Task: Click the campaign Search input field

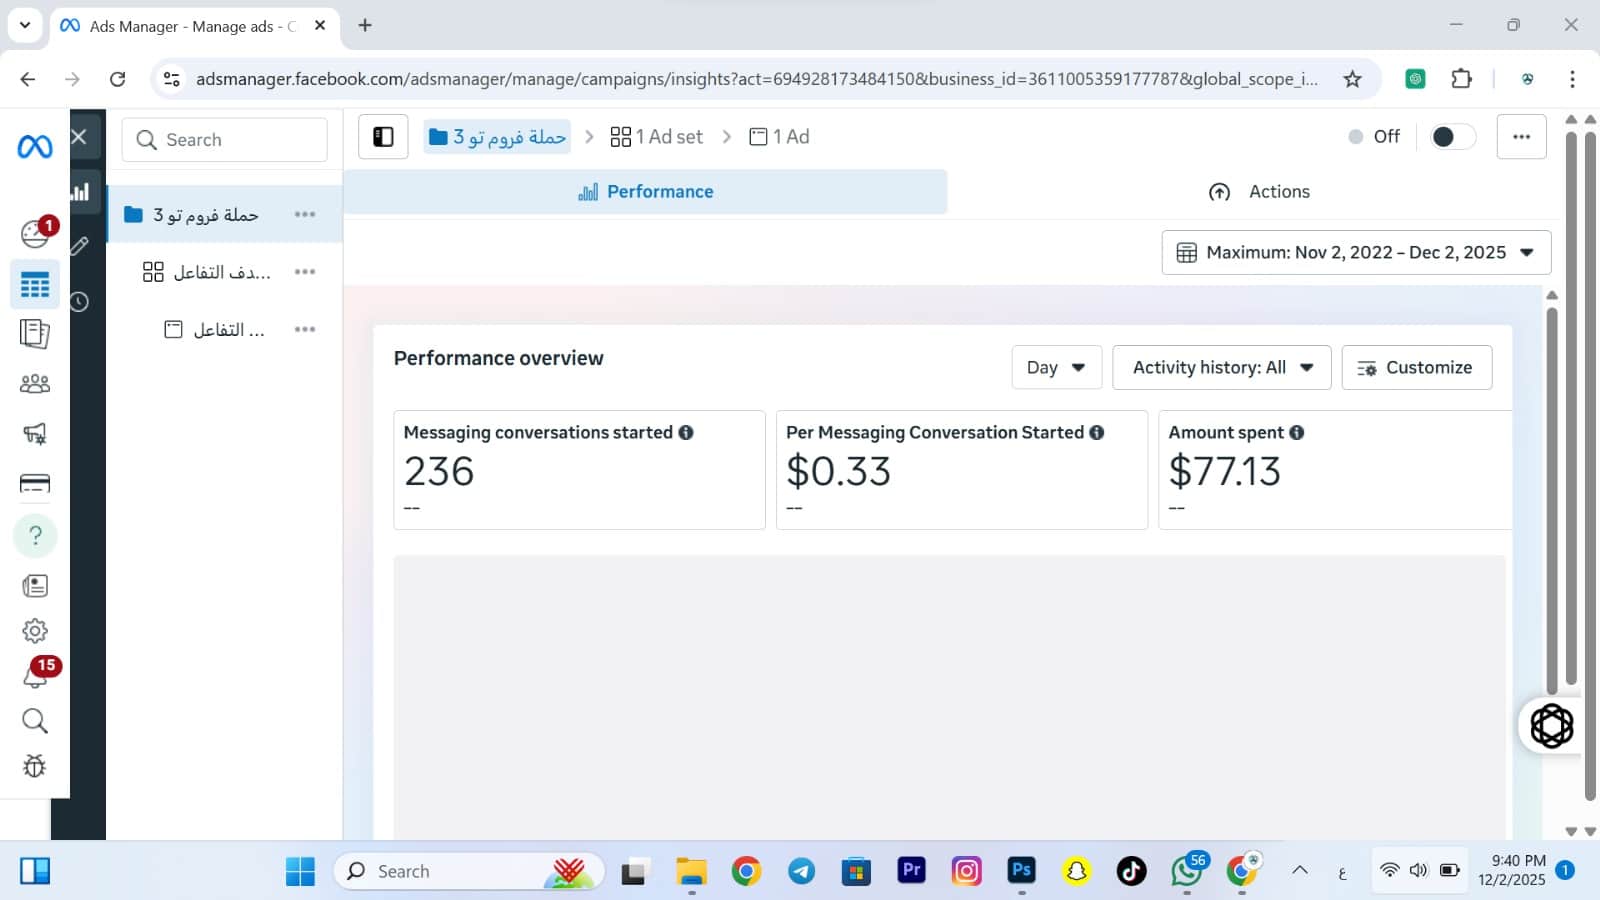Action: 225,140
